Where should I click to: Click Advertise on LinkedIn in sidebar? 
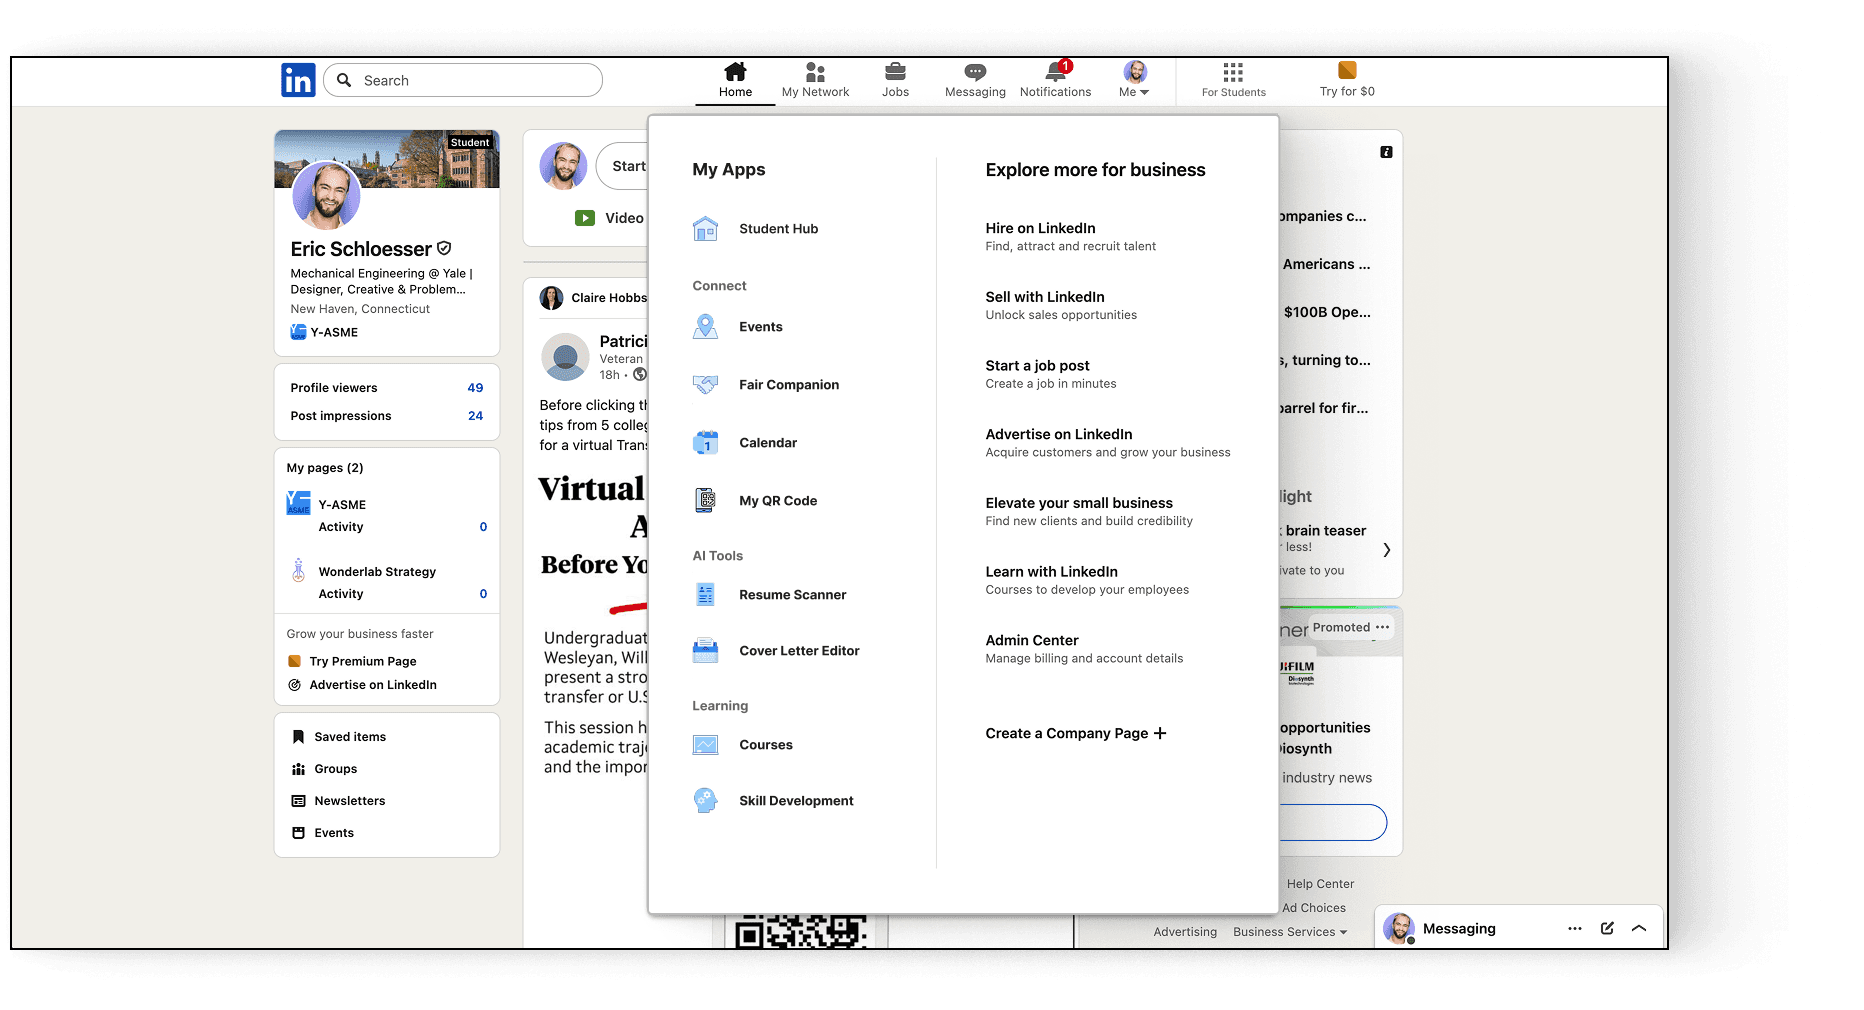(x=373, y=685)
